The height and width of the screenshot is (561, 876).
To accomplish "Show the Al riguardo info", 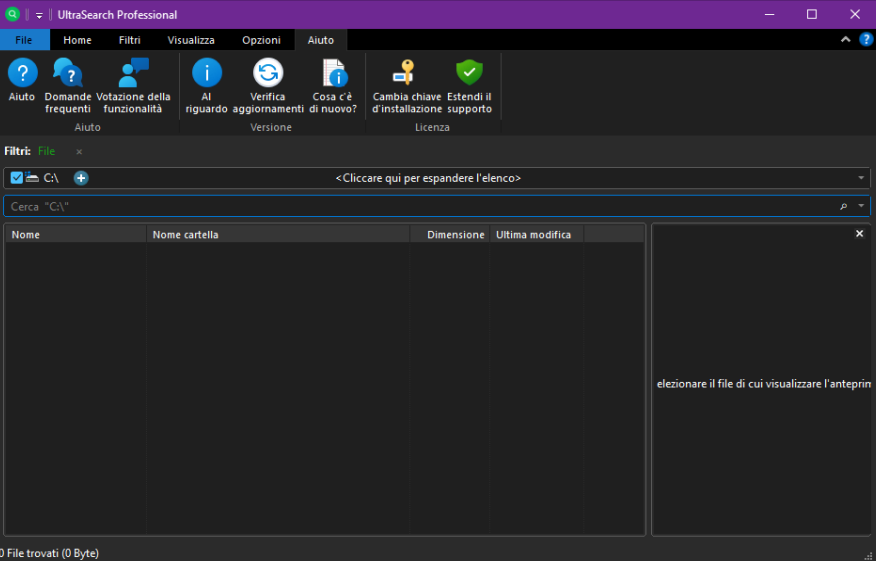I will (207, 85).
